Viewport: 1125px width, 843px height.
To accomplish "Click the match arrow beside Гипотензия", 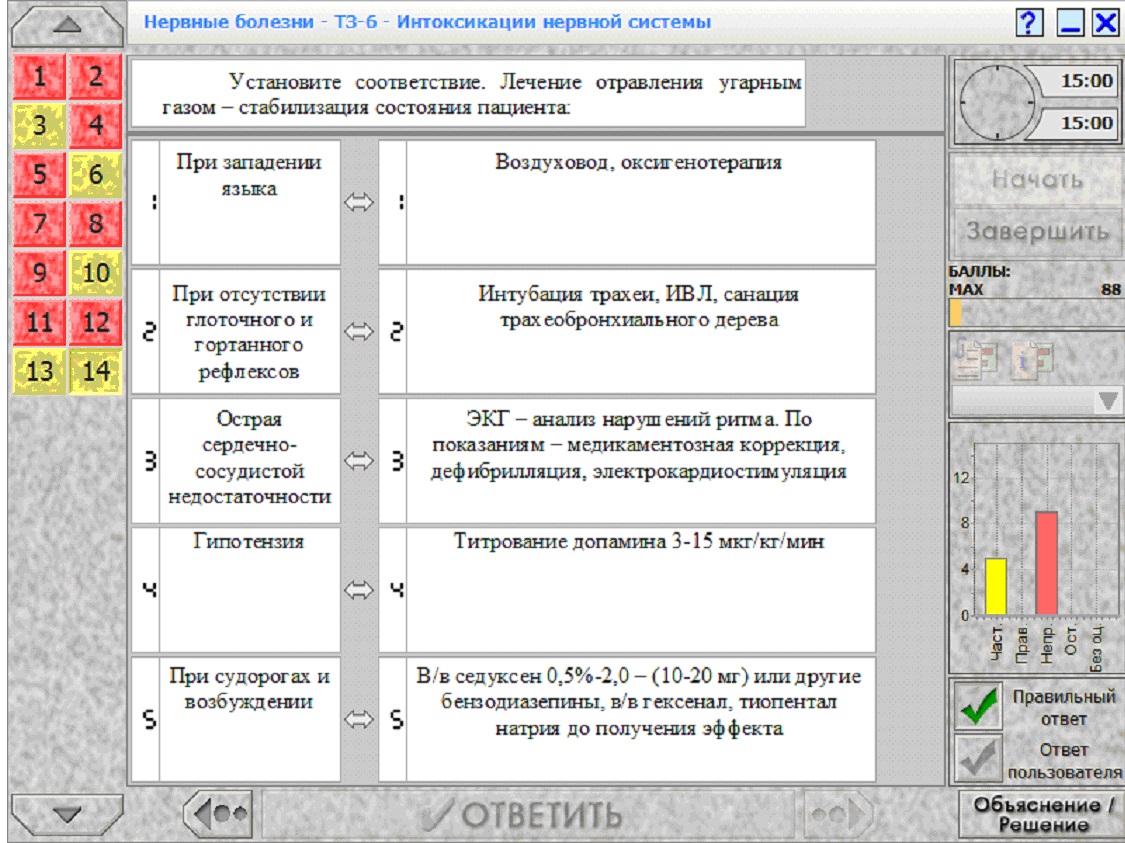I will click(x=359, y=590).
